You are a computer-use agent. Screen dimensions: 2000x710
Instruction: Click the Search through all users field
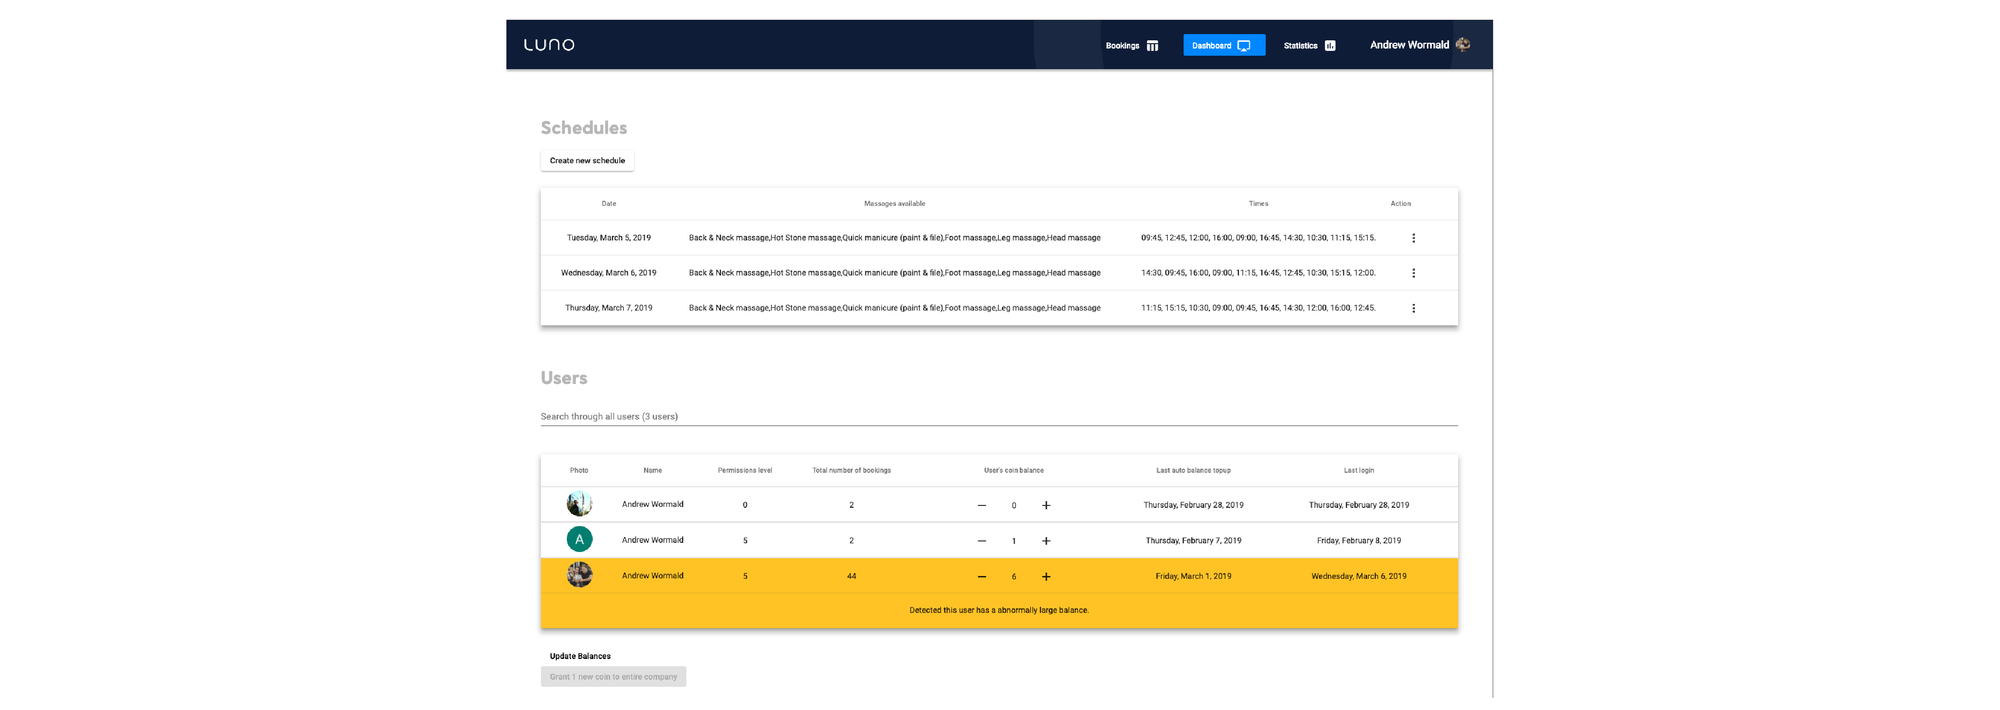[999, 416]
